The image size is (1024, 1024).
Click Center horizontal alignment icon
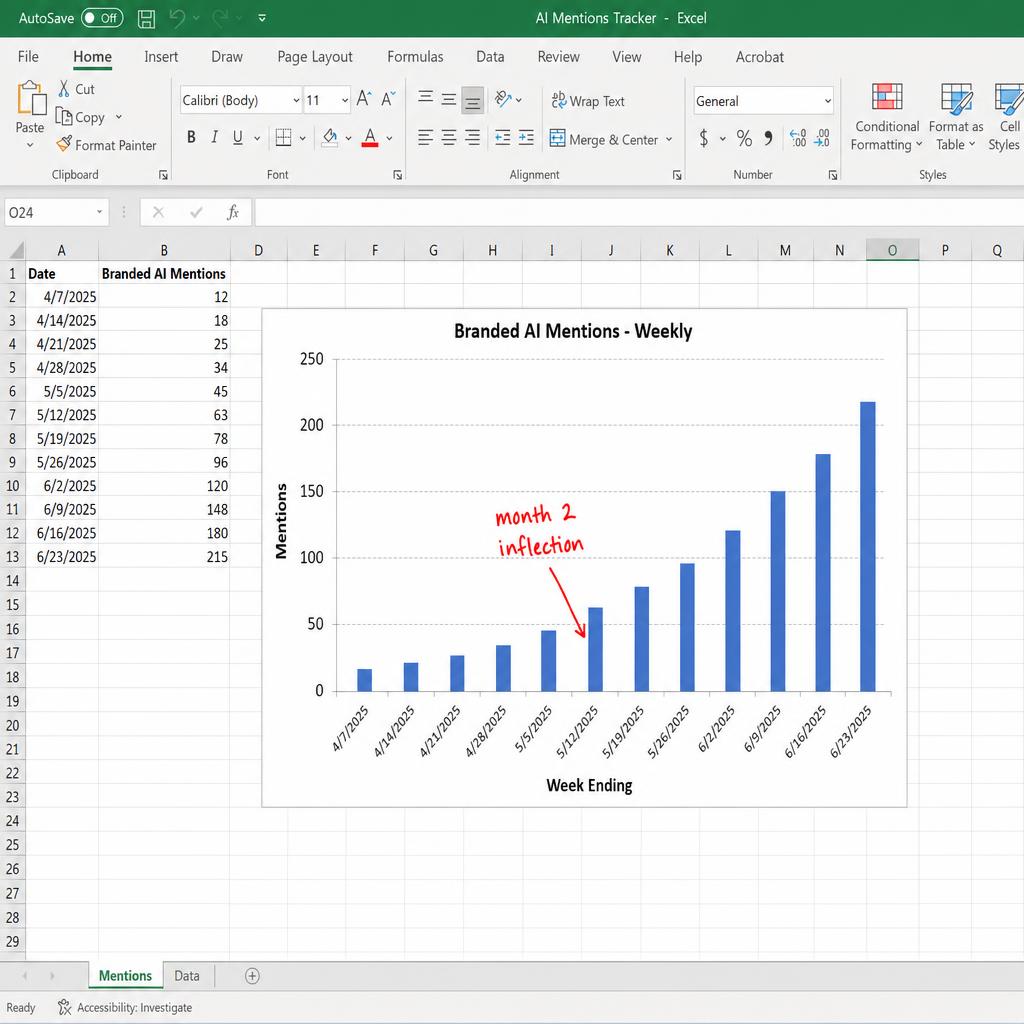449,138
